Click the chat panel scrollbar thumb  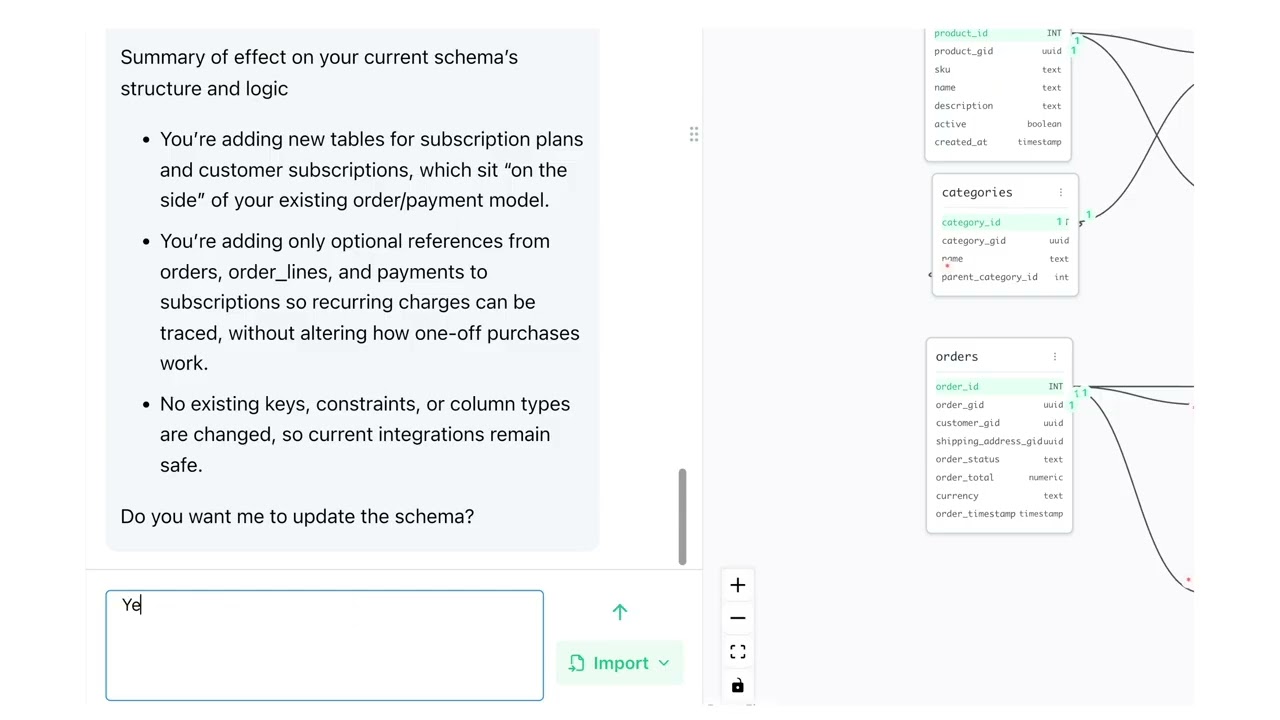tap(682, 516)
